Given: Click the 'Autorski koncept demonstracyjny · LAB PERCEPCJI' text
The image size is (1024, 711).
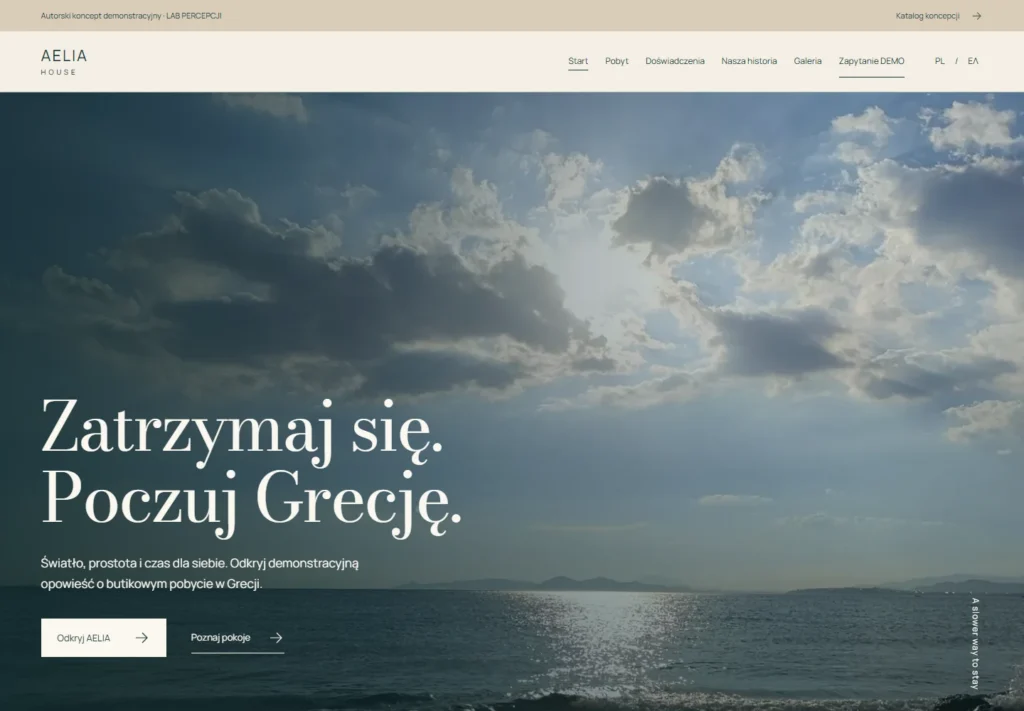Looking at the screenshot, I should [131, 16].
